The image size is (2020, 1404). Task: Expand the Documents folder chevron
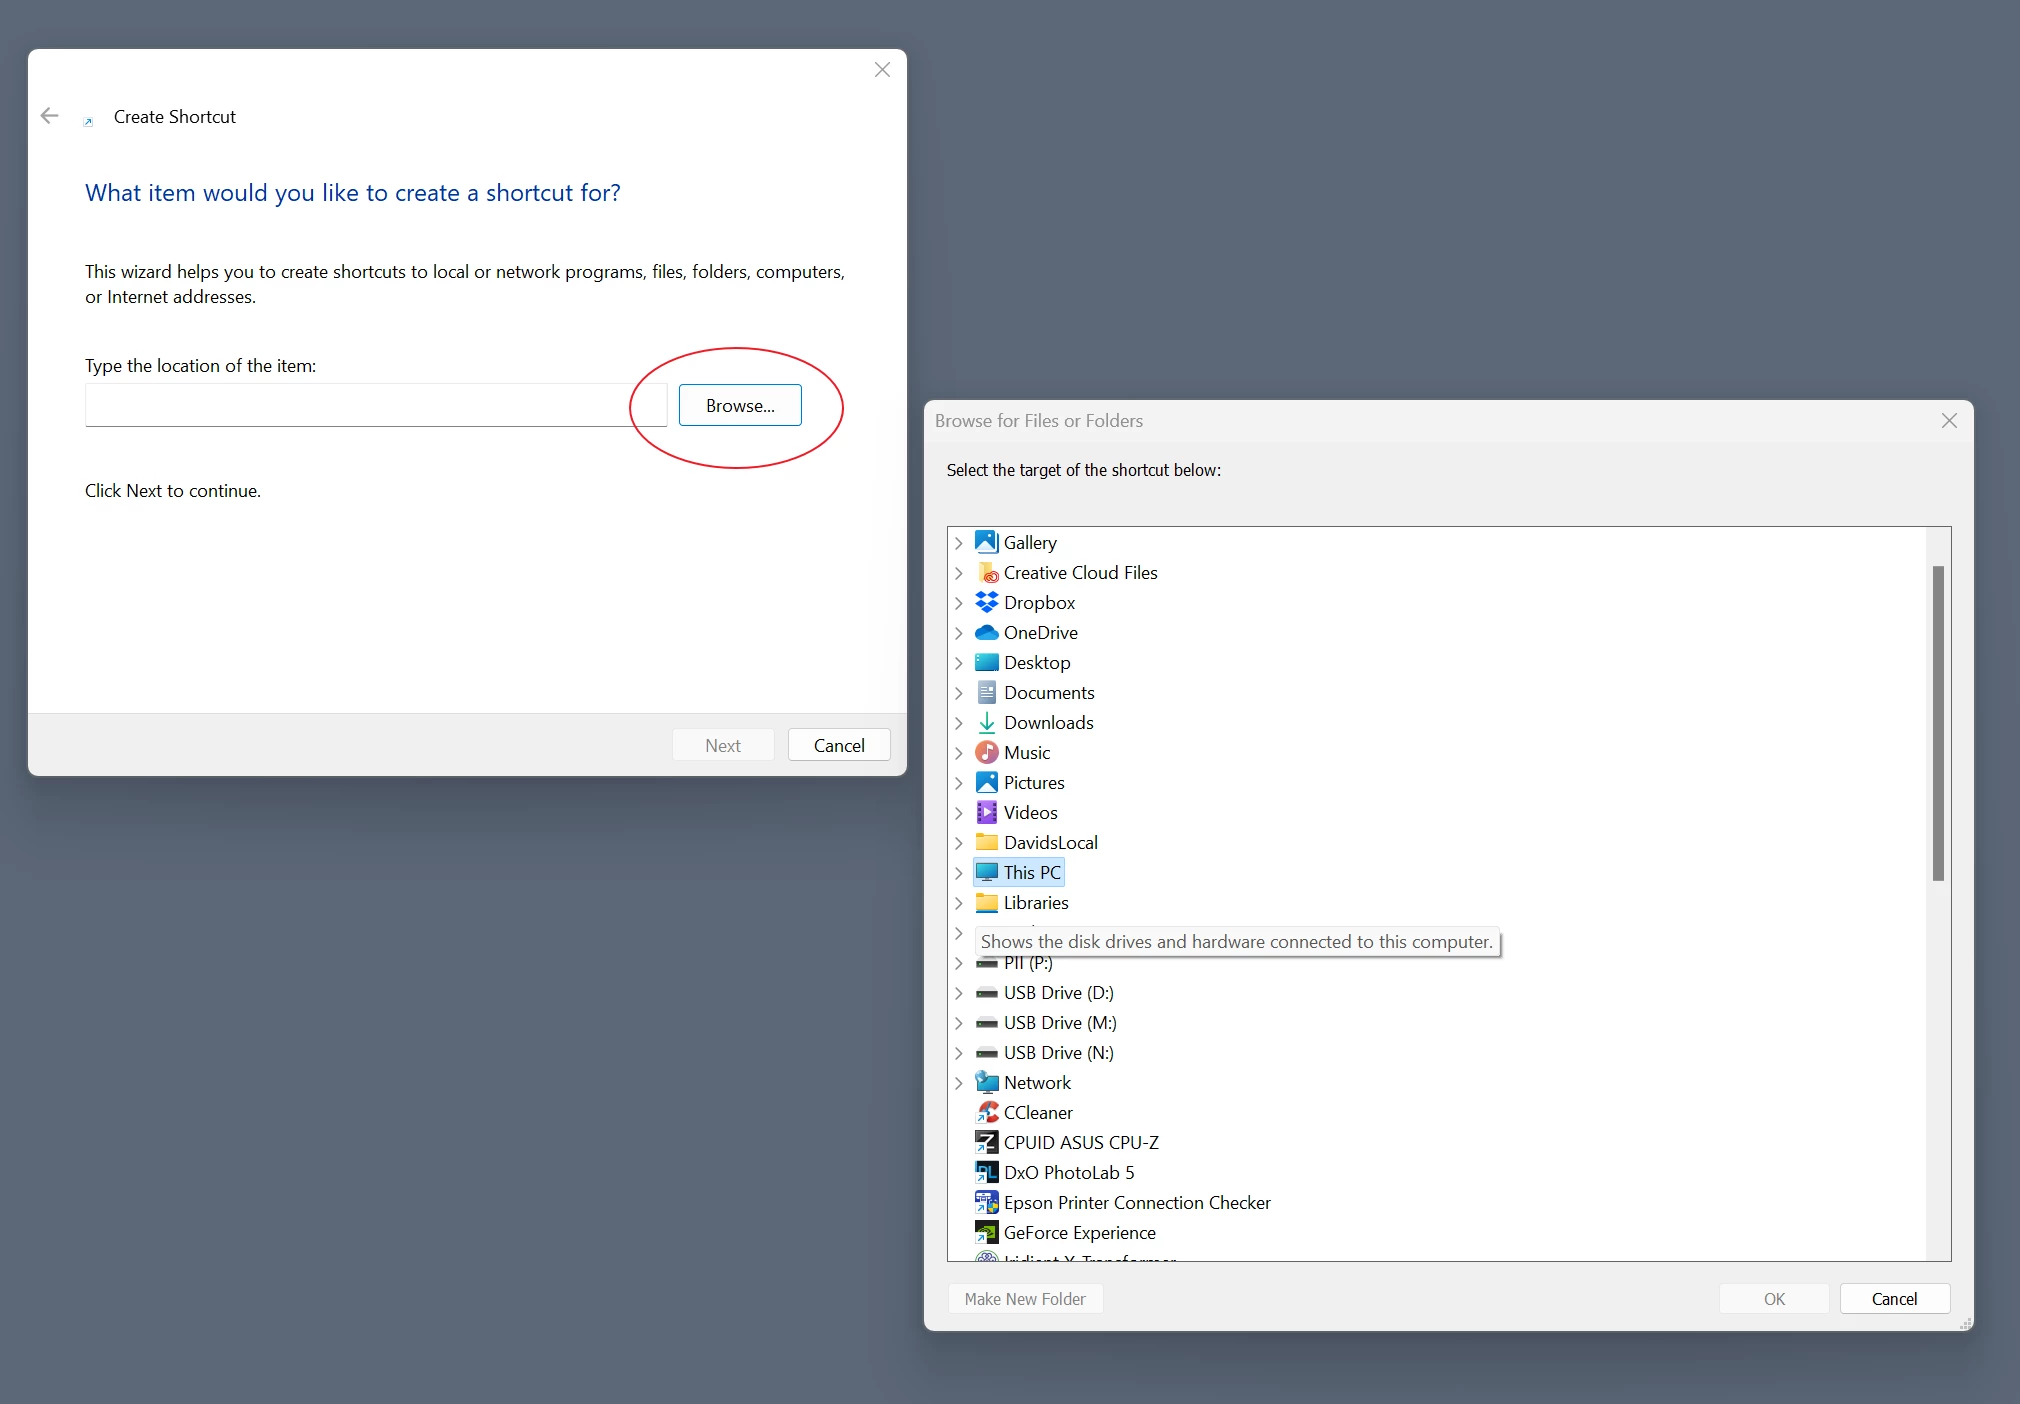pos(959,693)
